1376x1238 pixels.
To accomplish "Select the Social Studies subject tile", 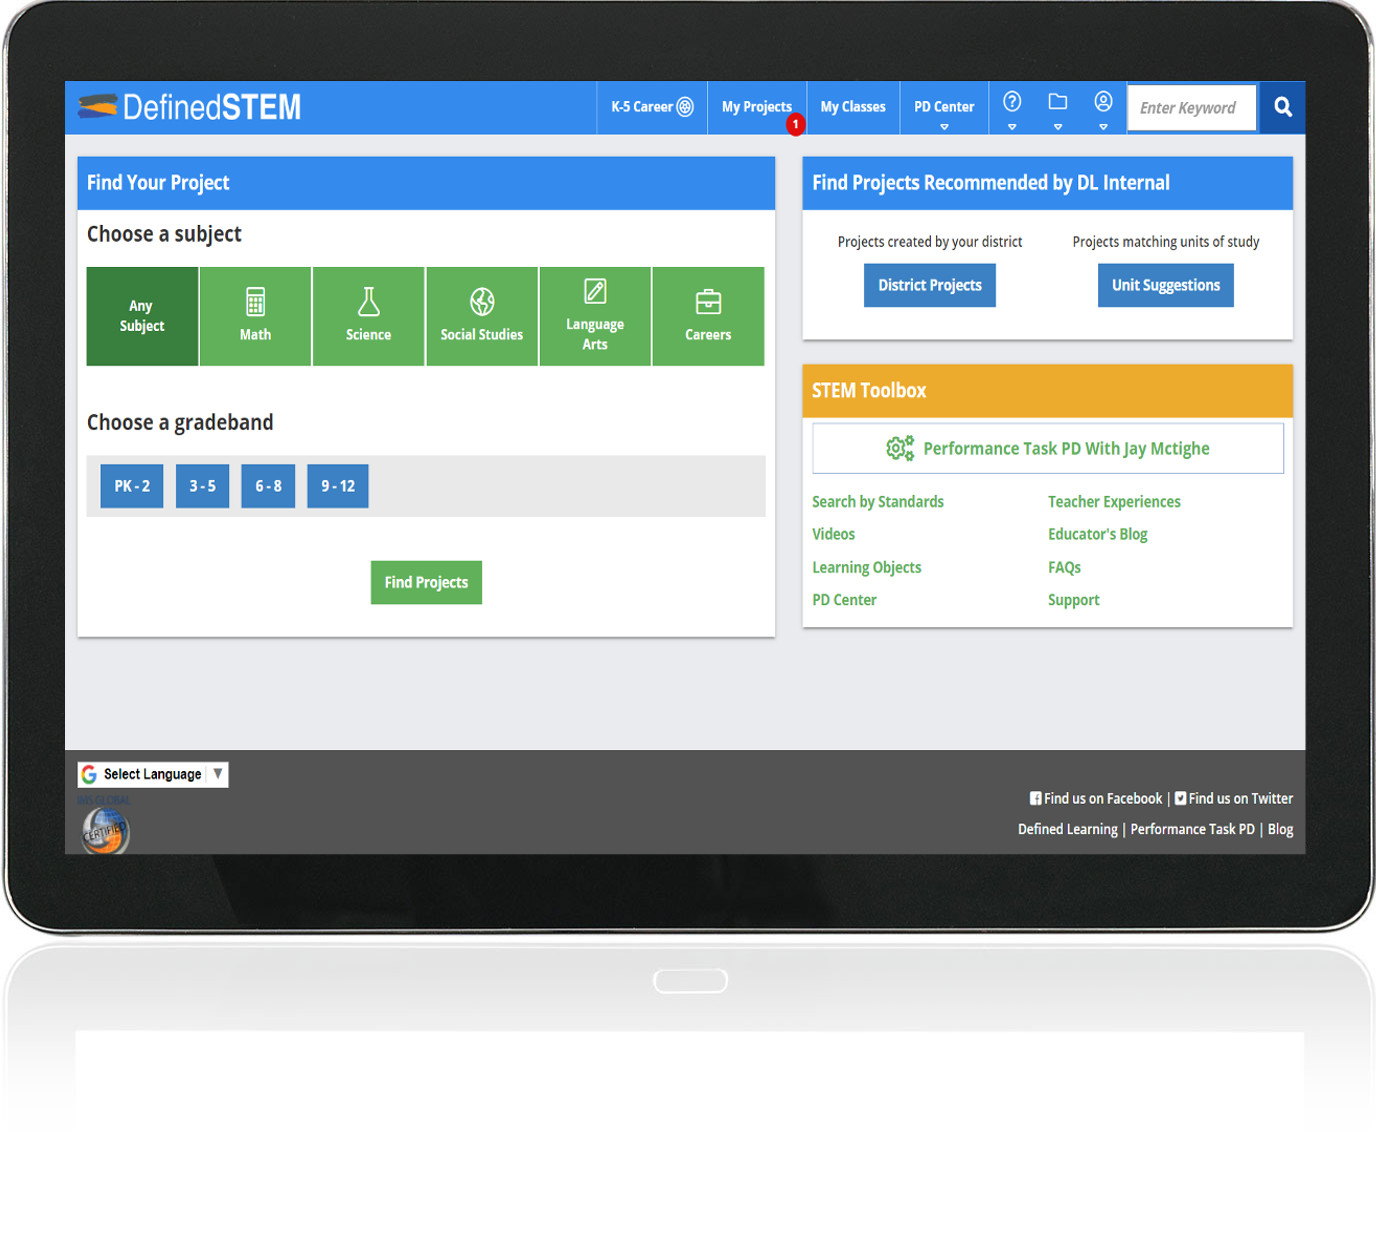I will [482, 316].
